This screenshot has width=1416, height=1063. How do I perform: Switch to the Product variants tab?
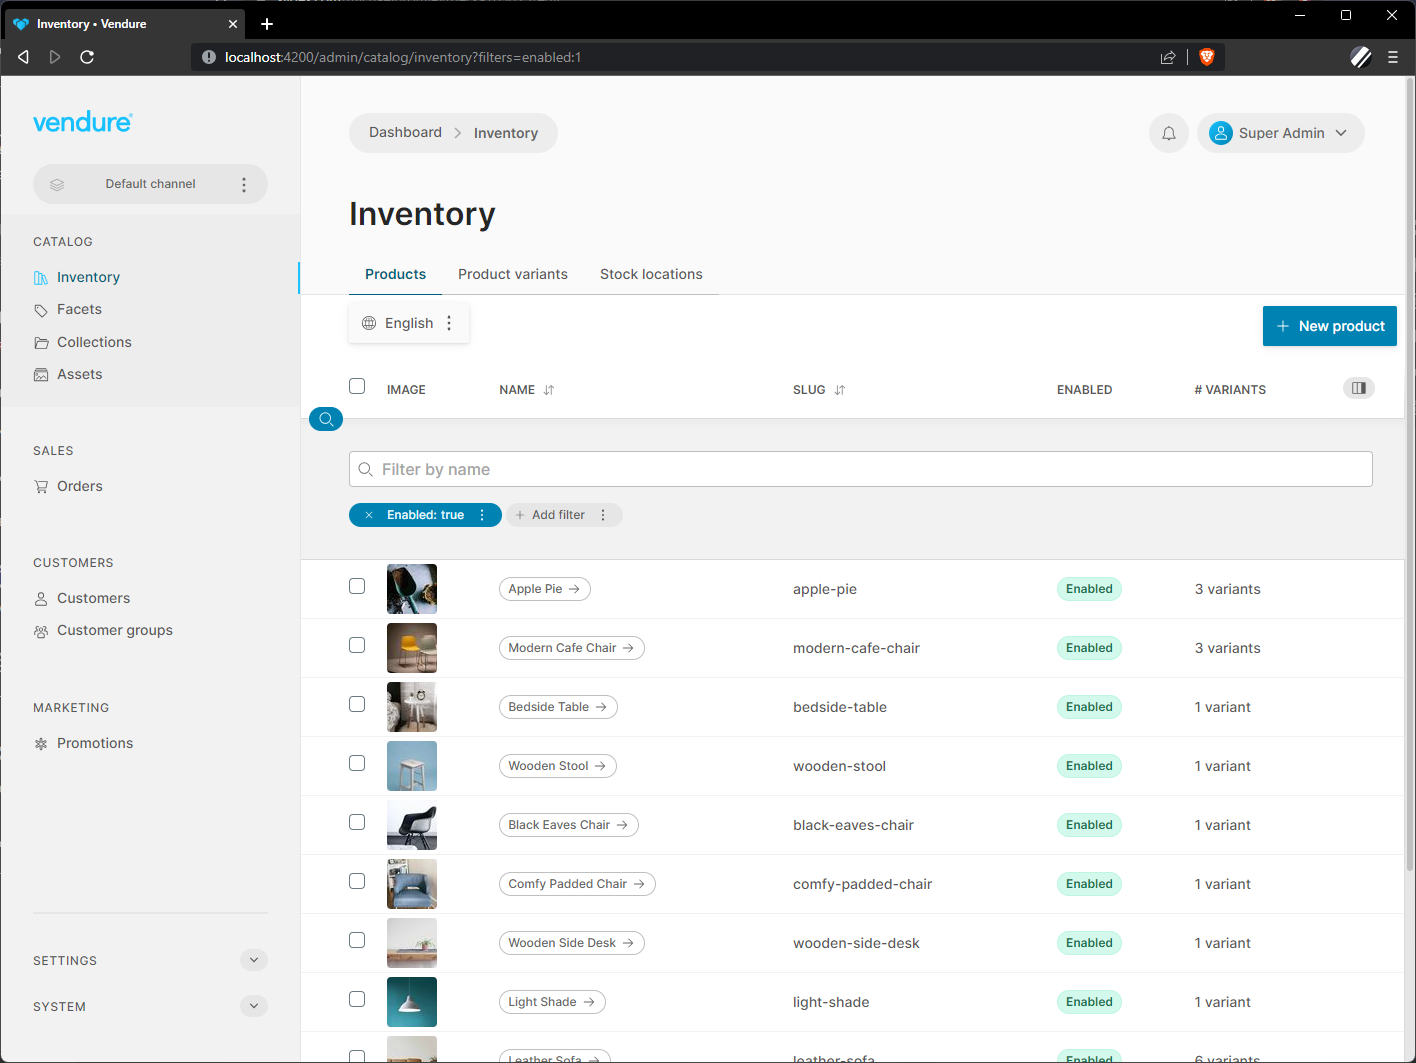513,274
